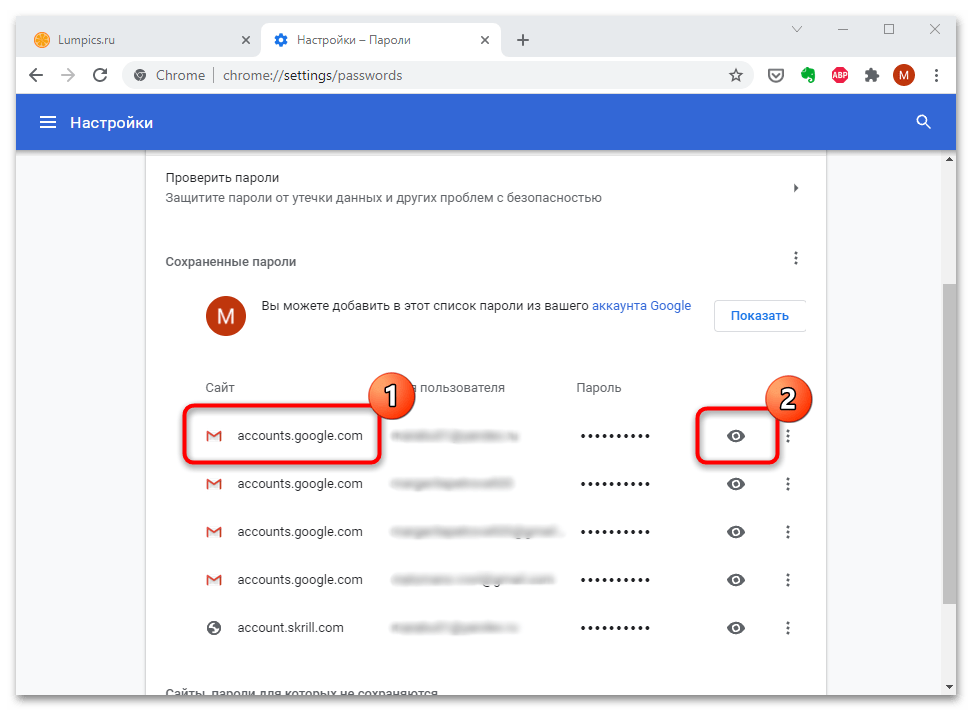Toggle password visibility for second accounts.google.com row
Viewport: 972px width, 711px height.
(x=736, y=484)
